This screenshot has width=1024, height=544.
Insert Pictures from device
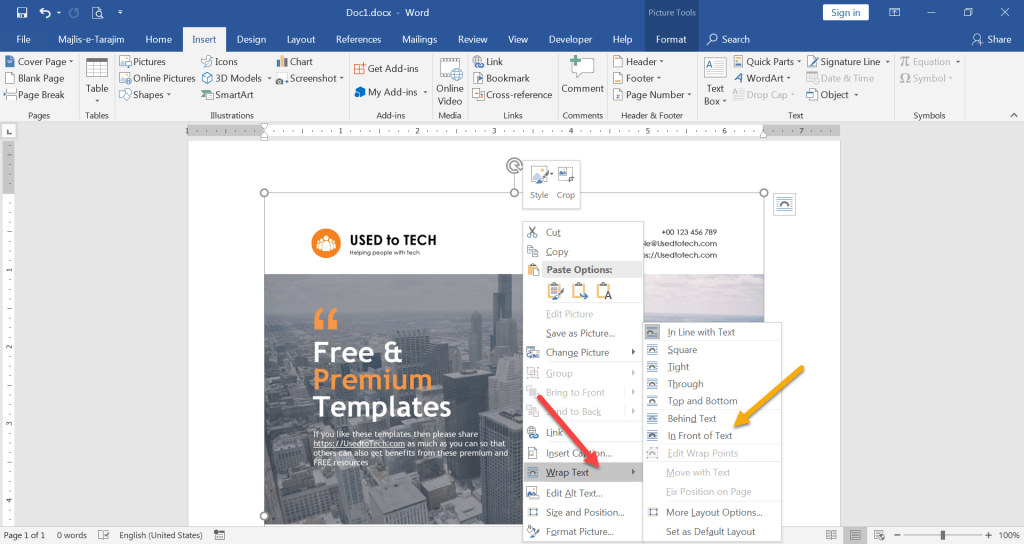[142, 61]
